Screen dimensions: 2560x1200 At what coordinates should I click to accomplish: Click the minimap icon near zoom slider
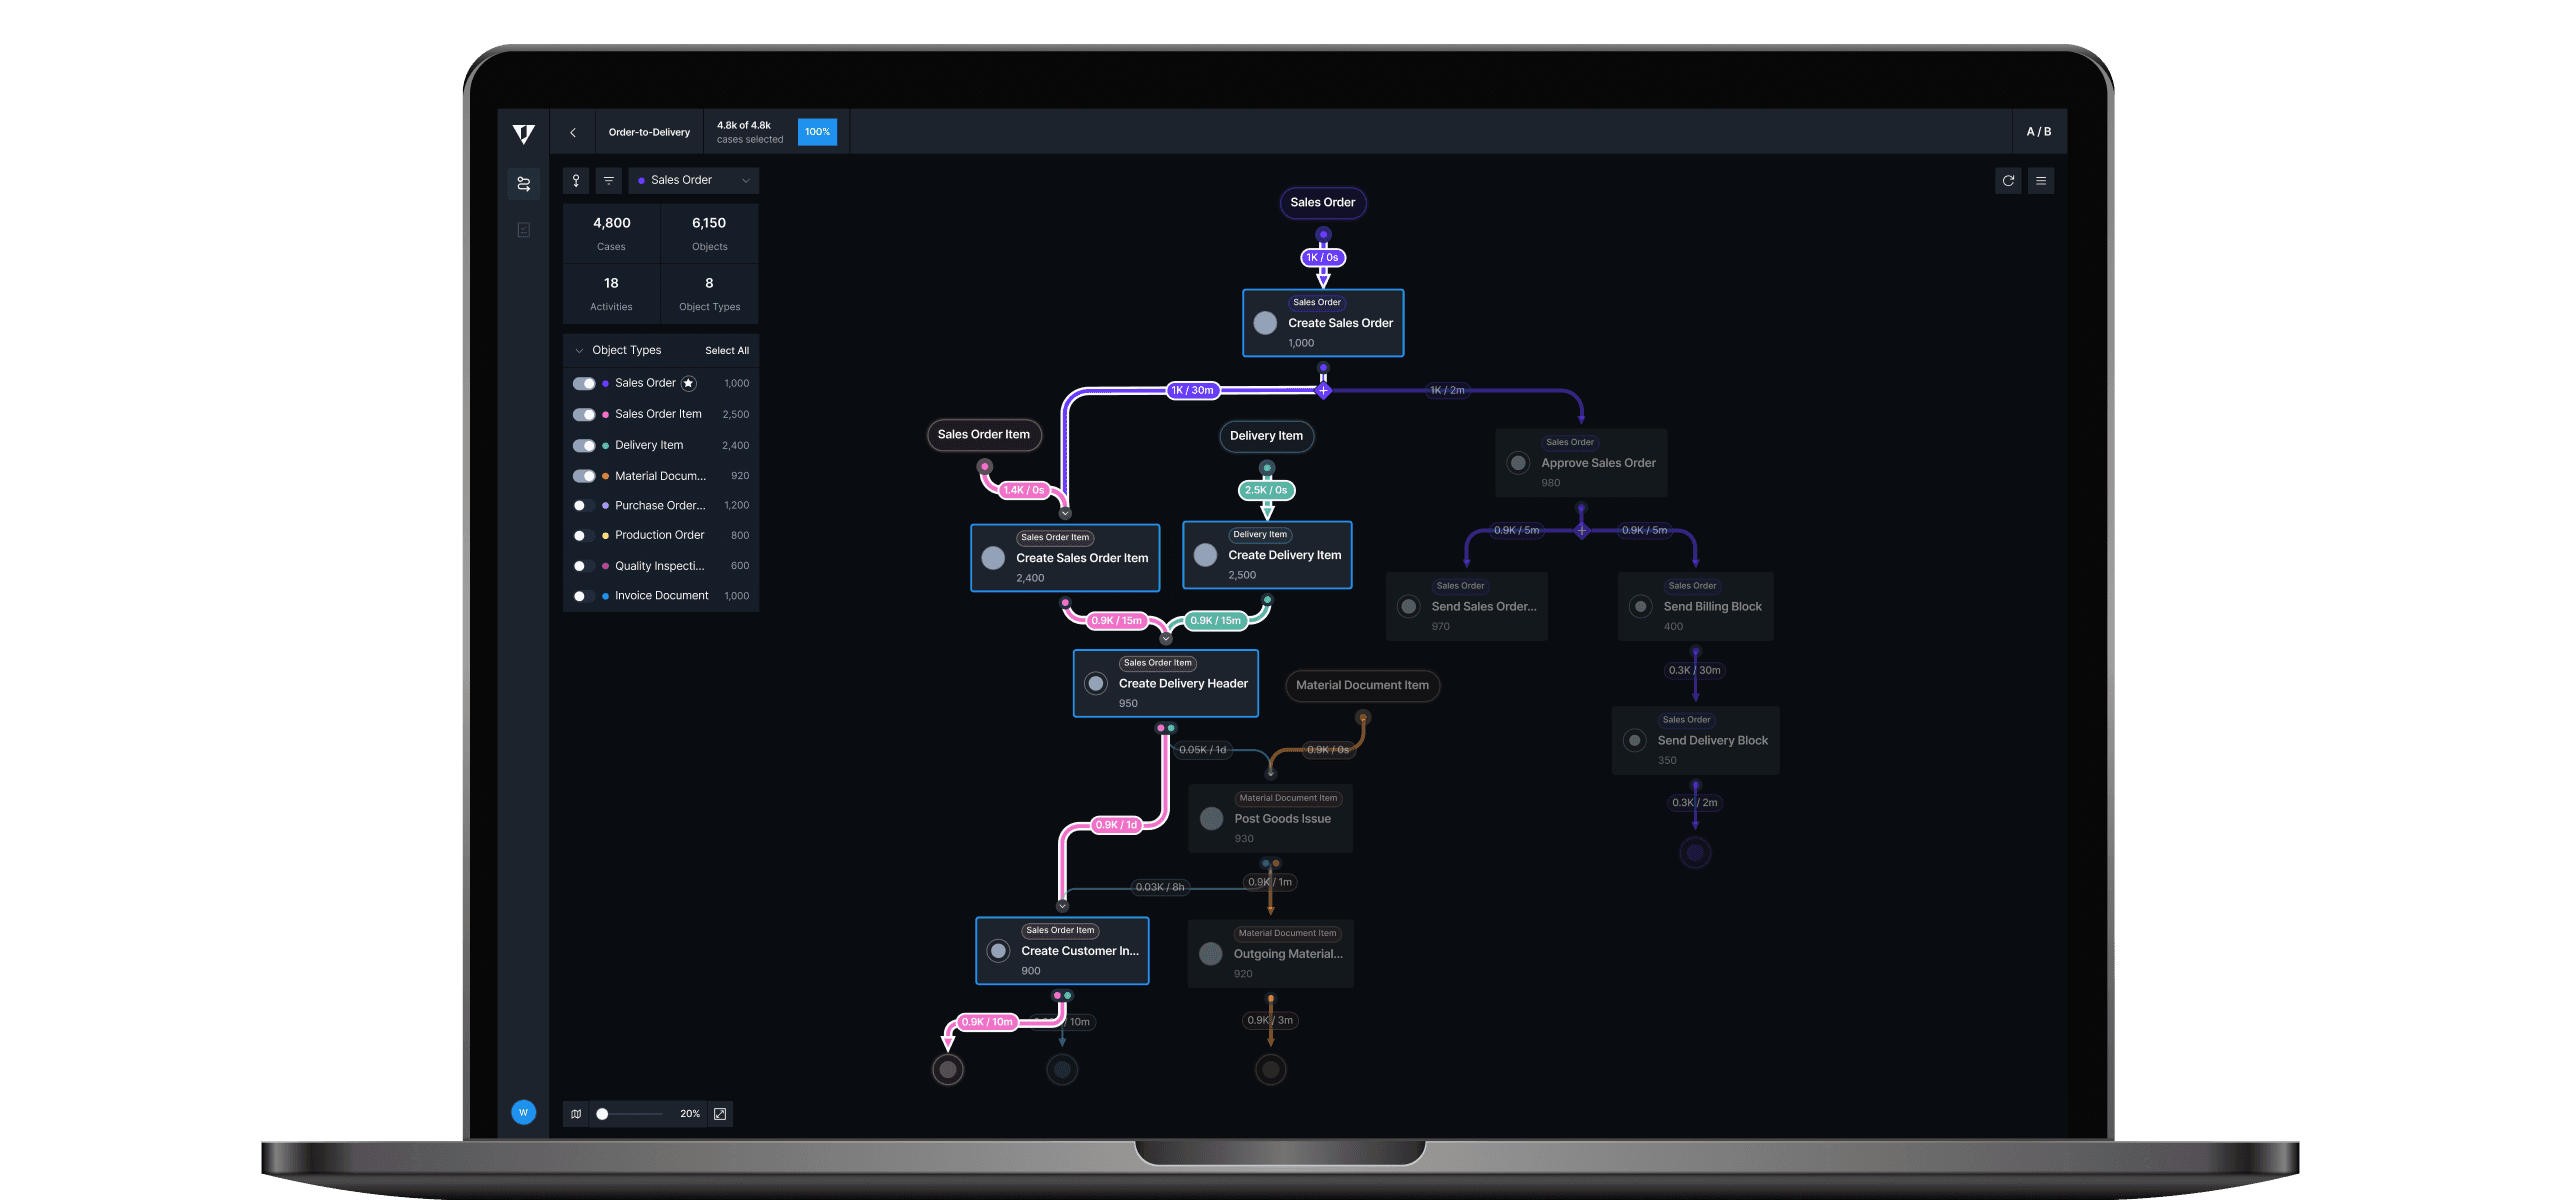tap(576, 1114)
